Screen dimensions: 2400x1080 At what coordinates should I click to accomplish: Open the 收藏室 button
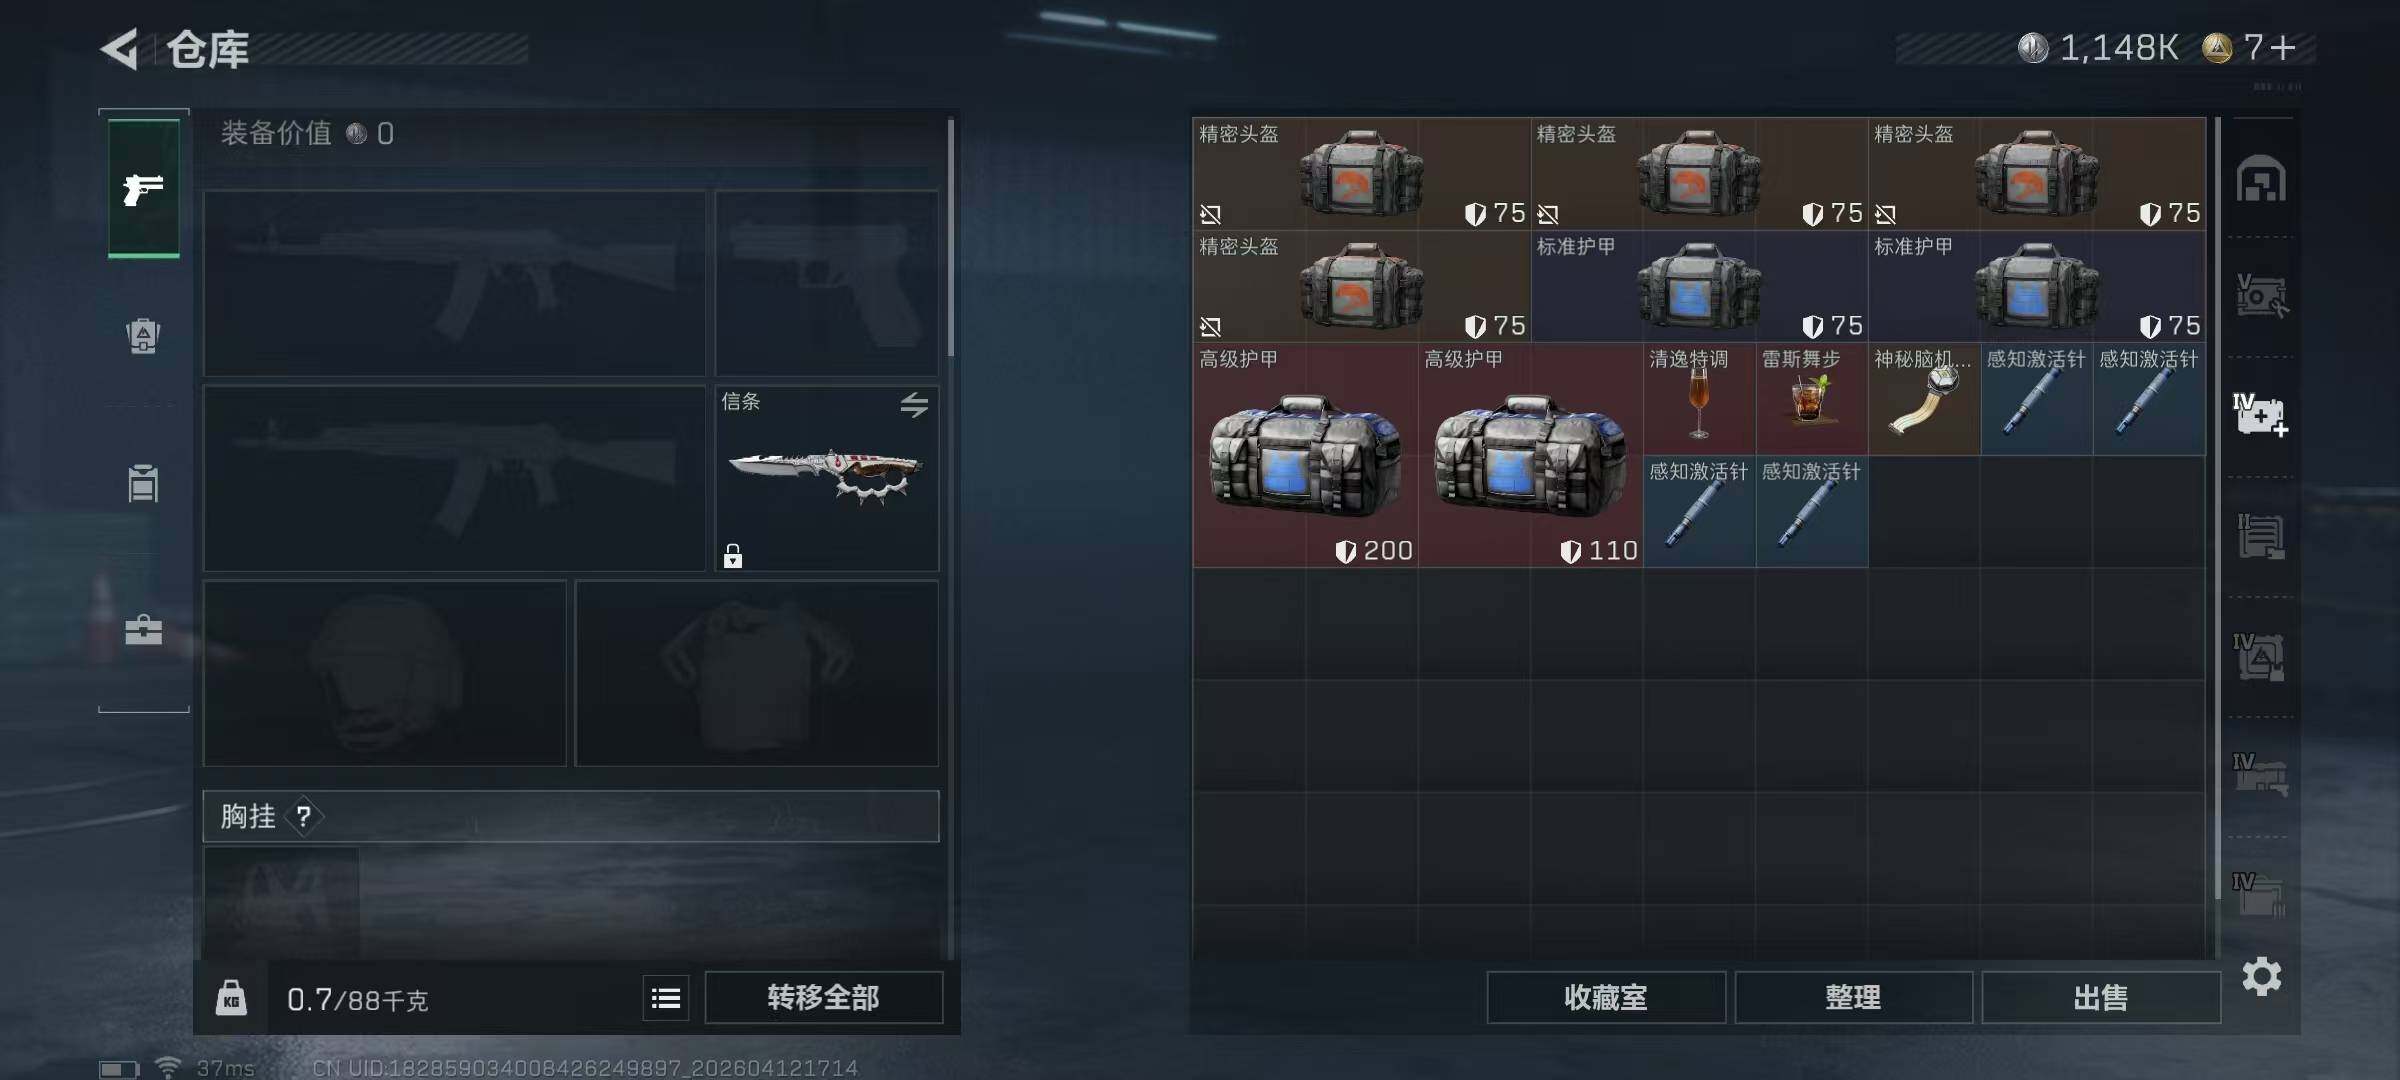1606,997
